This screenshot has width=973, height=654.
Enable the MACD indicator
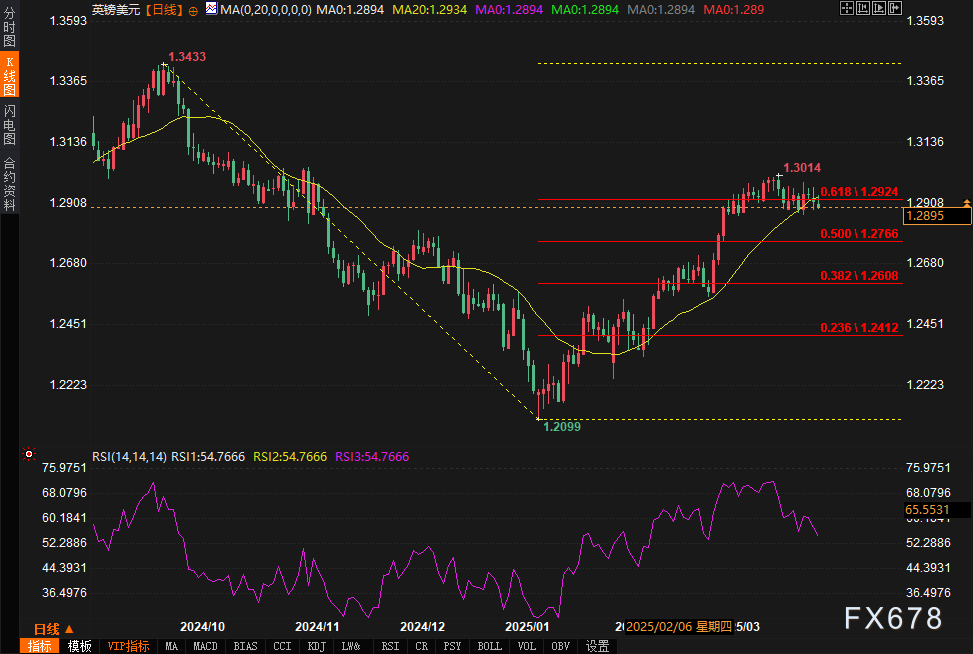pyautogui.click(x=205, y=646)
